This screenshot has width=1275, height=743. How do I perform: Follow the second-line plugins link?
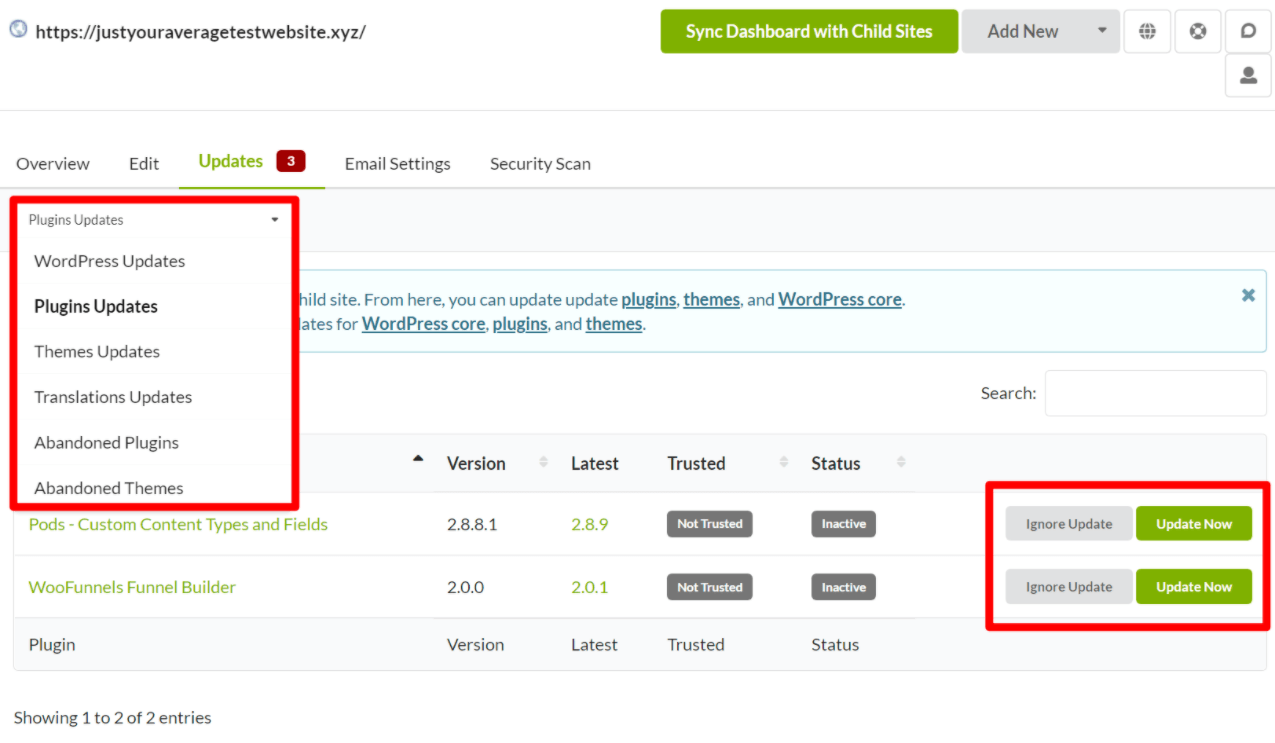tap(520, 324)
